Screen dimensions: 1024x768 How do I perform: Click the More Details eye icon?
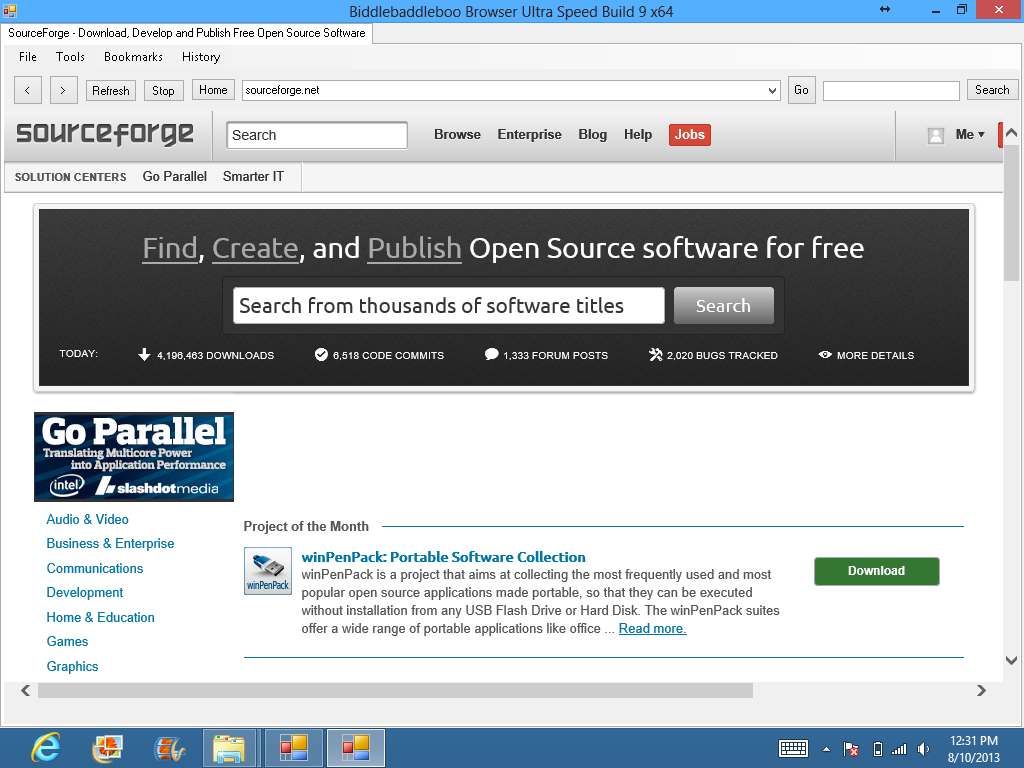tap(825, 355)
